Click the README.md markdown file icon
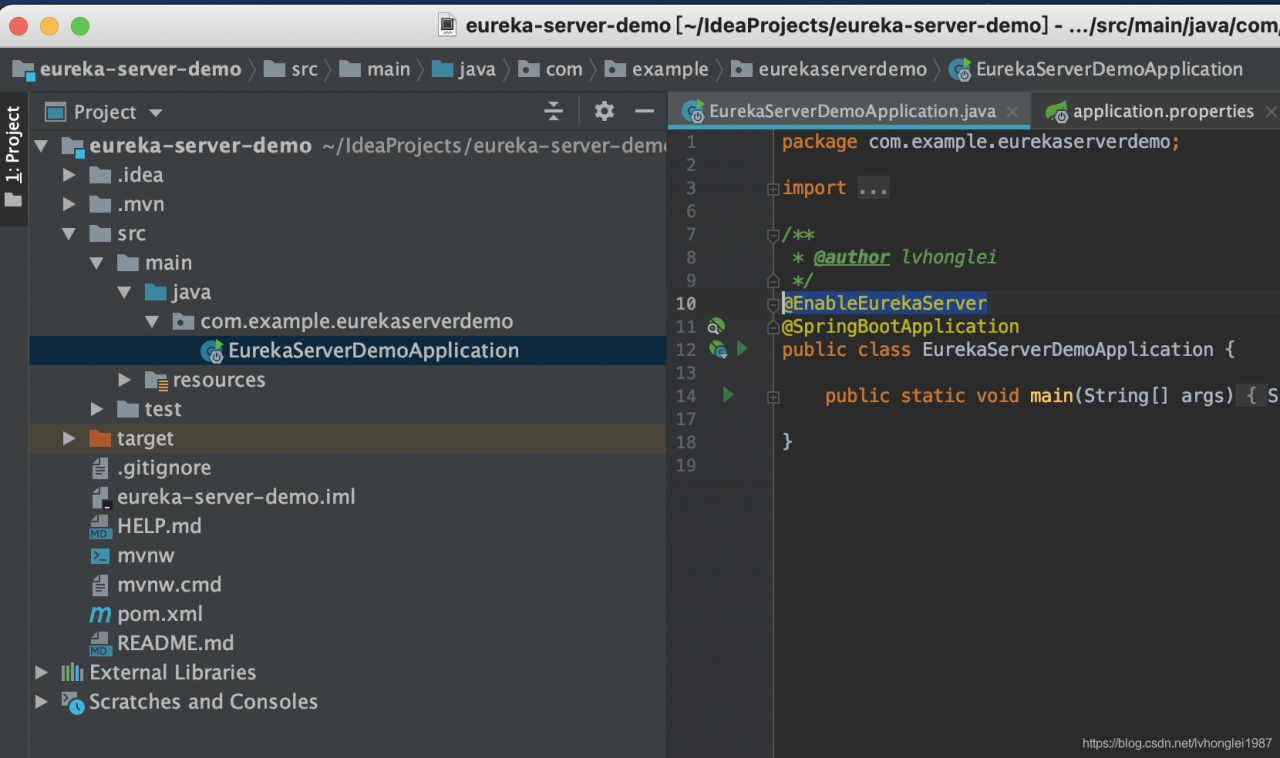 click(x=99, y=643)
